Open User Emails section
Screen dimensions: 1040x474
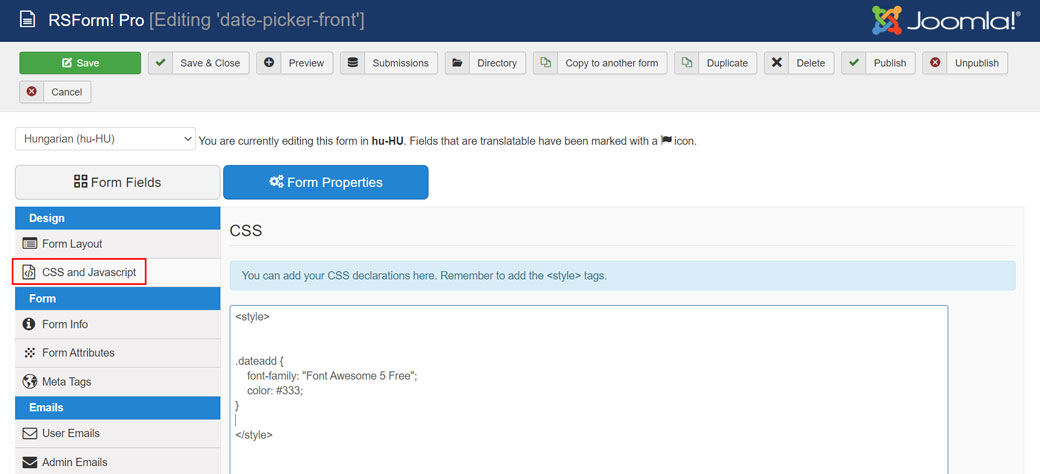117,433
